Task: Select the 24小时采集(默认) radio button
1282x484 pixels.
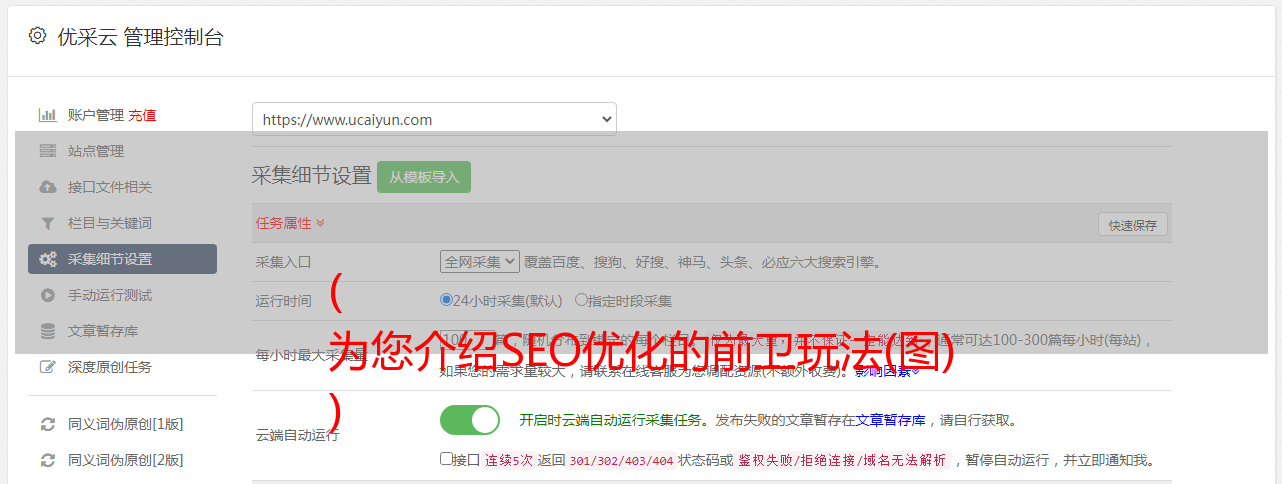Action: pos(446,299)
